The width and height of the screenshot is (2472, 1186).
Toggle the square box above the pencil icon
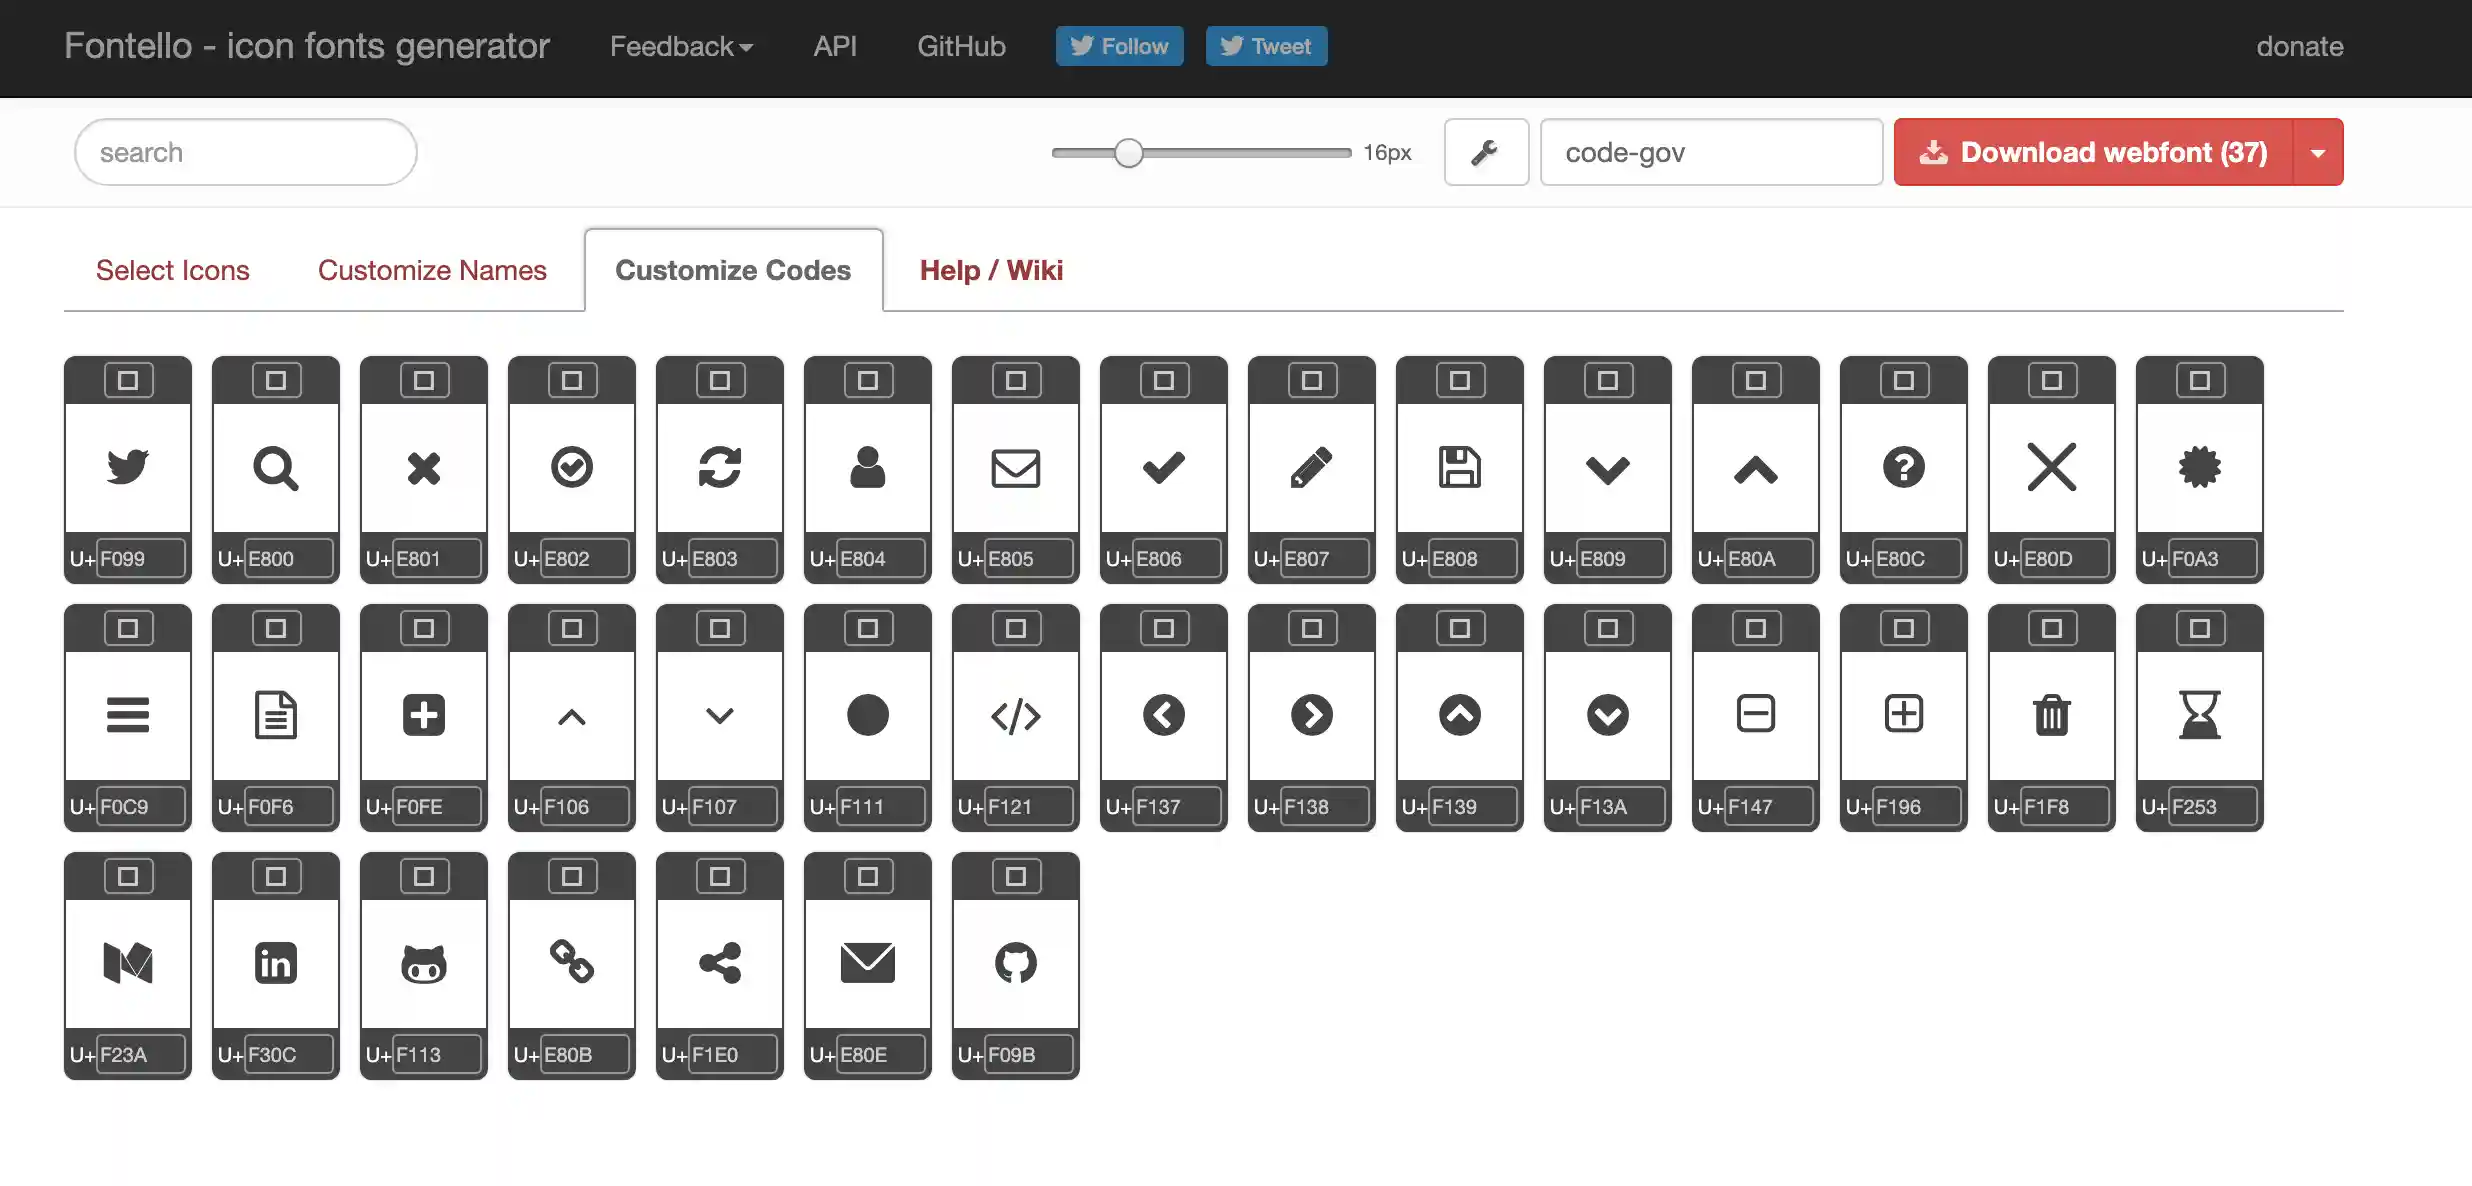[1311, 380]
